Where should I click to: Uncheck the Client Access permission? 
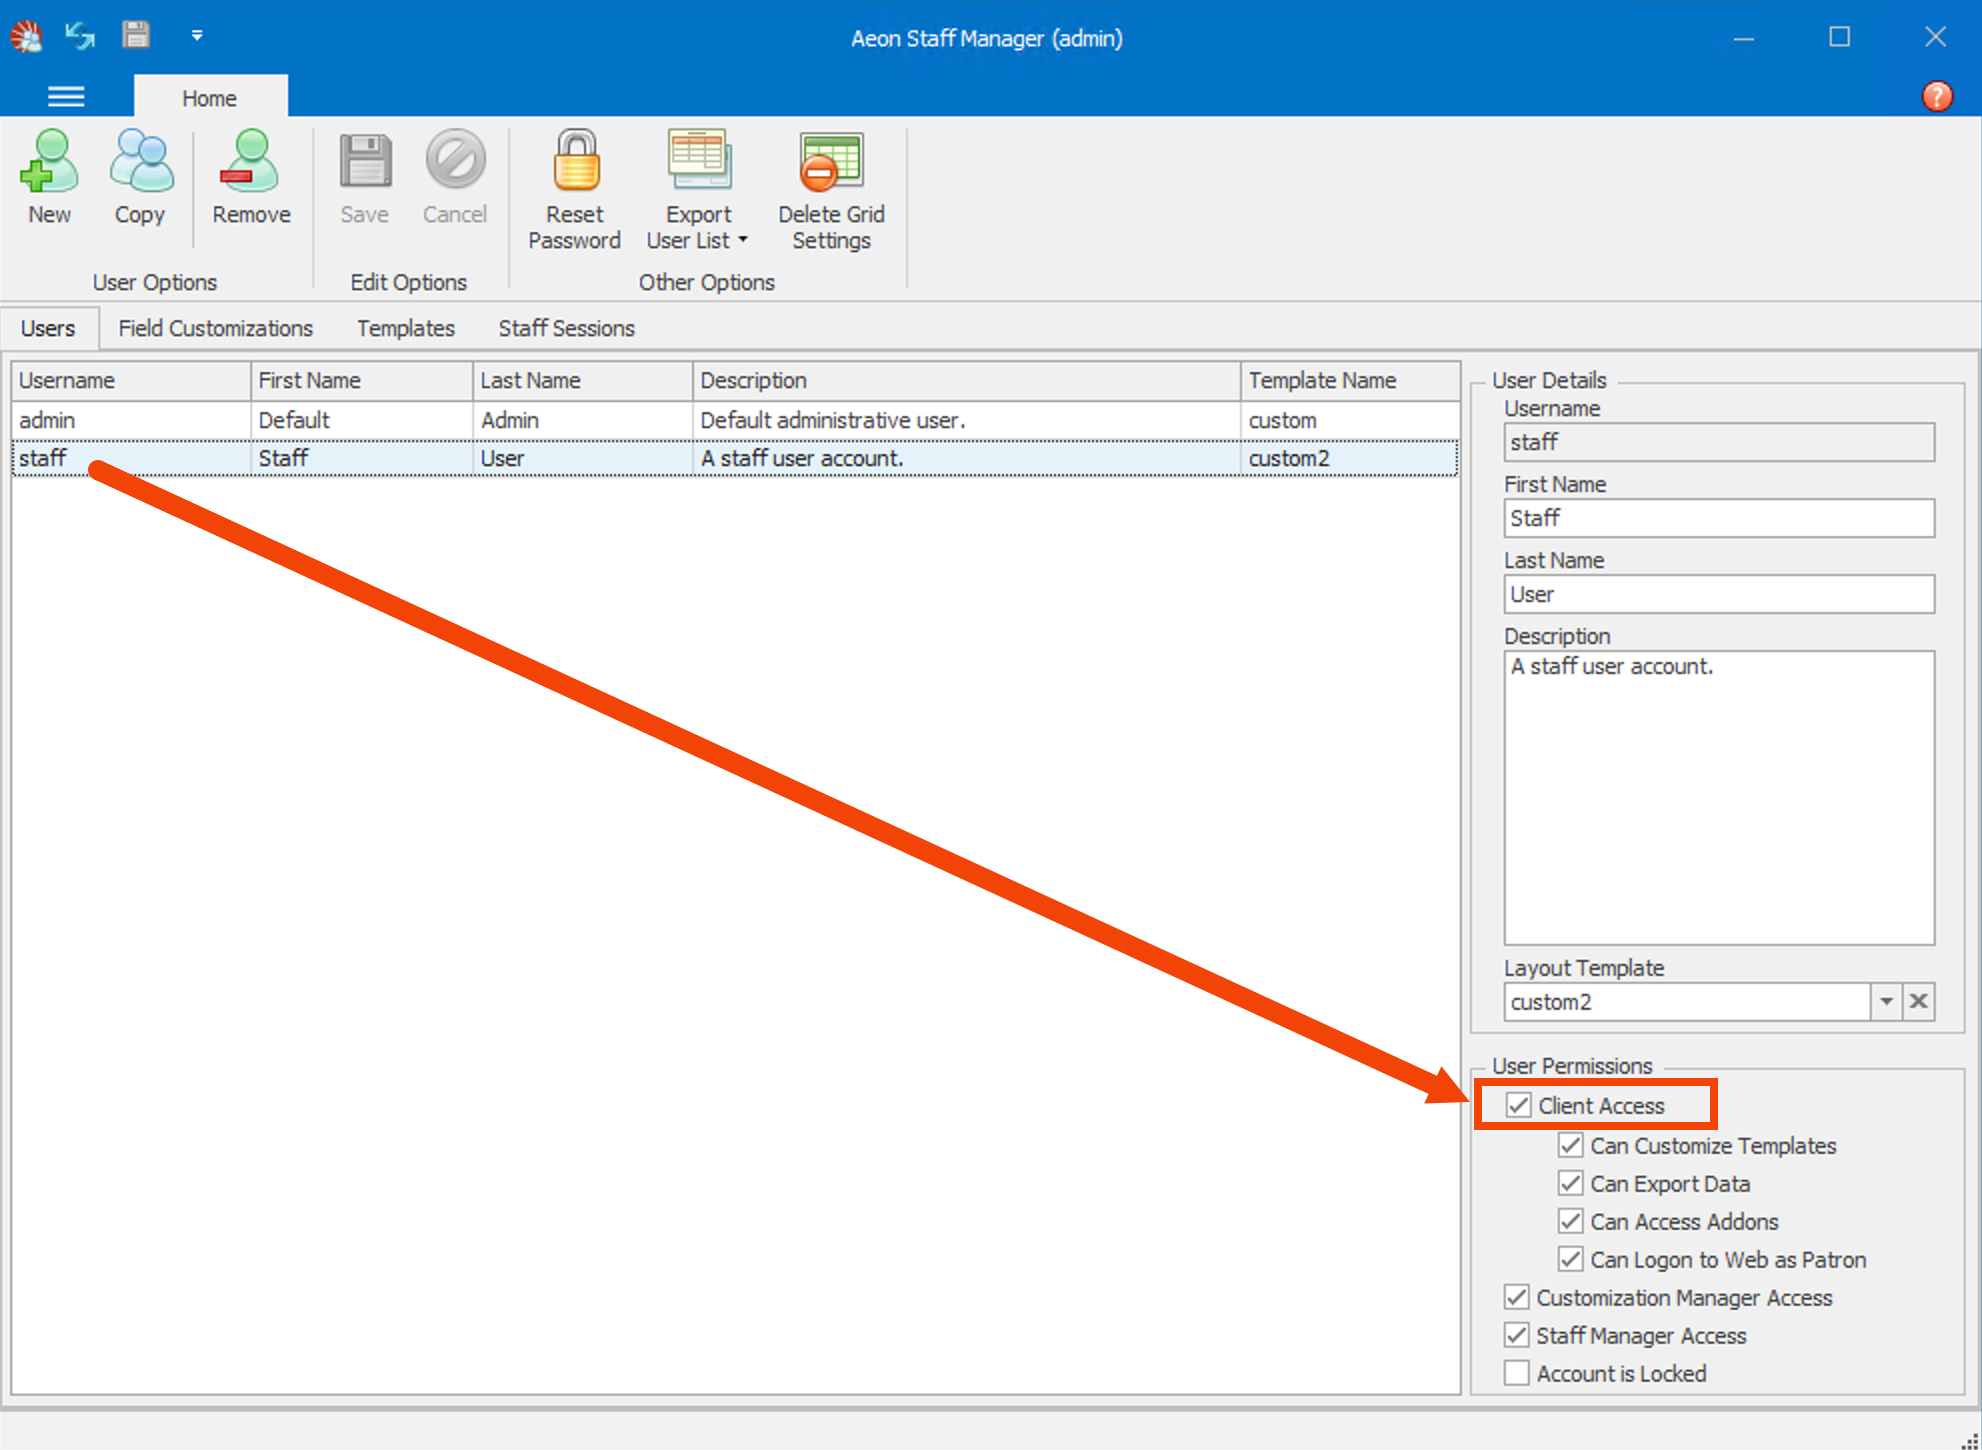(1518, 1104)
